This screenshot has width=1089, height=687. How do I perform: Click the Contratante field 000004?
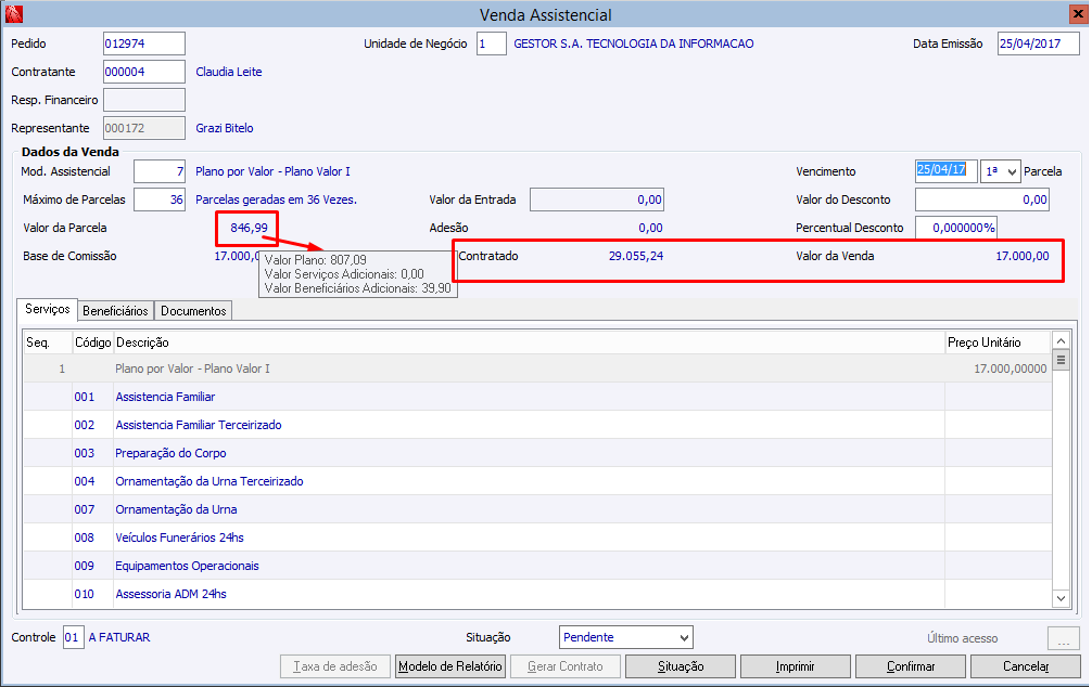144,72
